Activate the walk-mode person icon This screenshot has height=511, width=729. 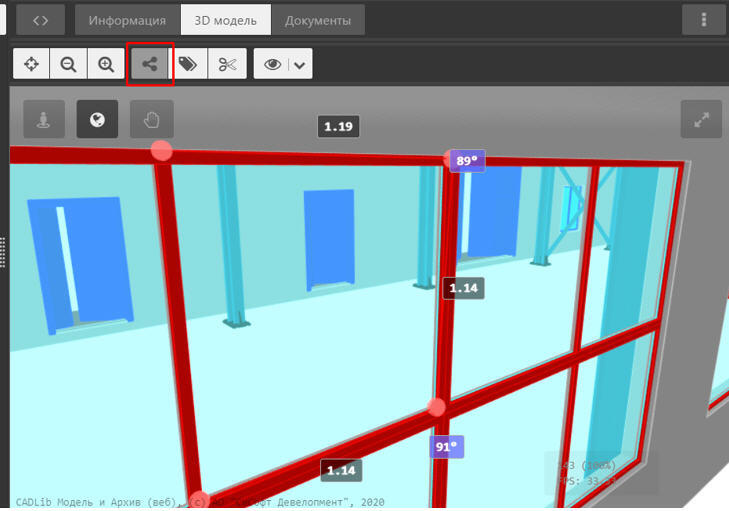pos(43,120)
